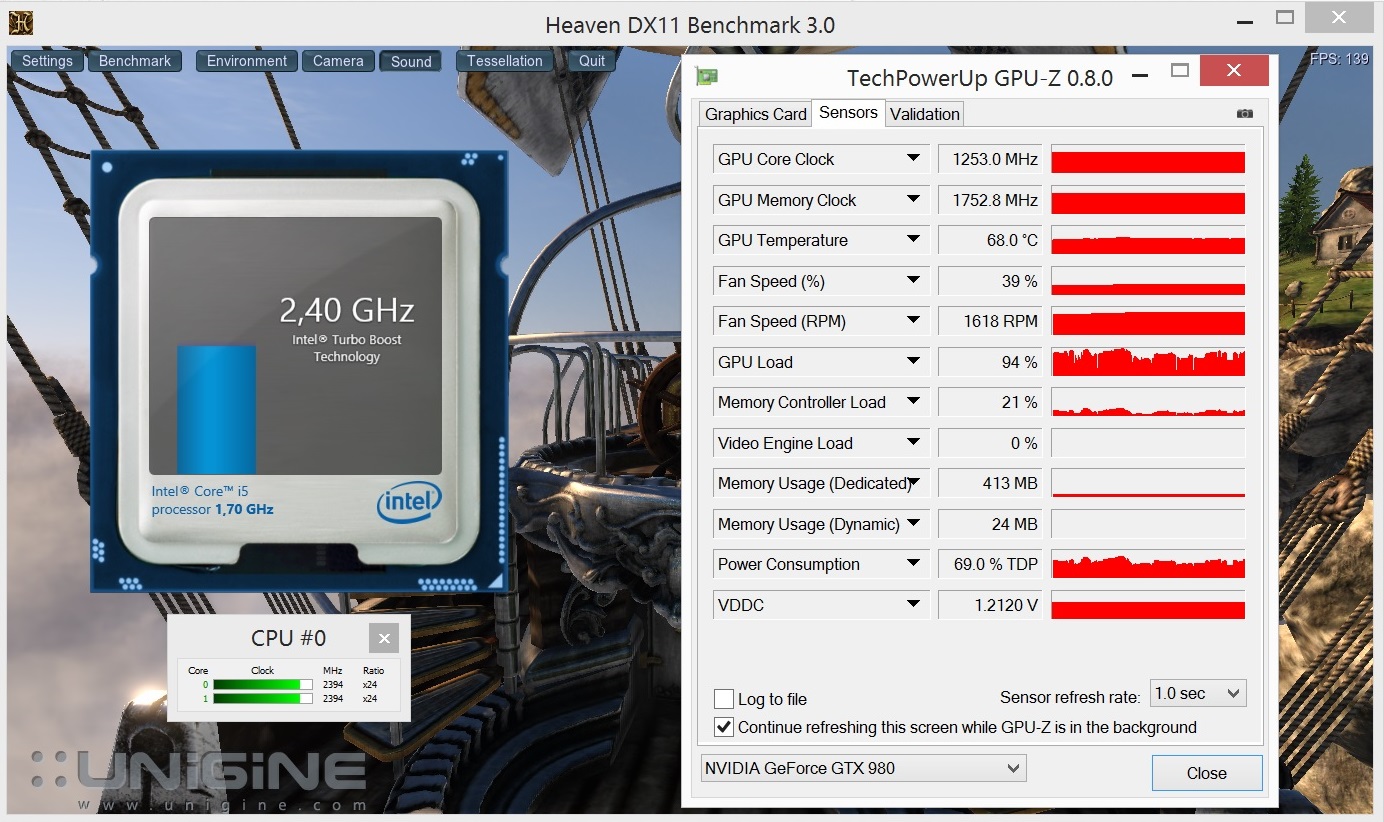The image size is (1384, 822).
Task: Click the GPU Temperature history graph
Action: 1148,241
